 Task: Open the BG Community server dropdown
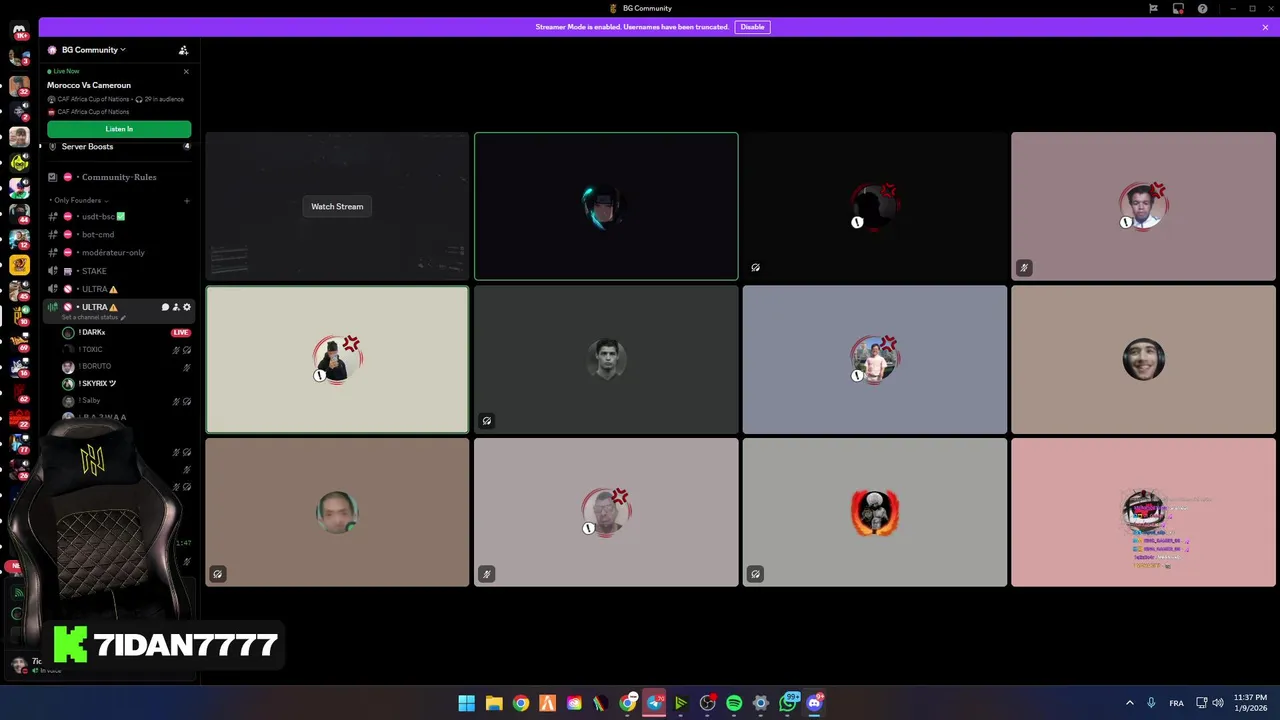click(94, 50)
